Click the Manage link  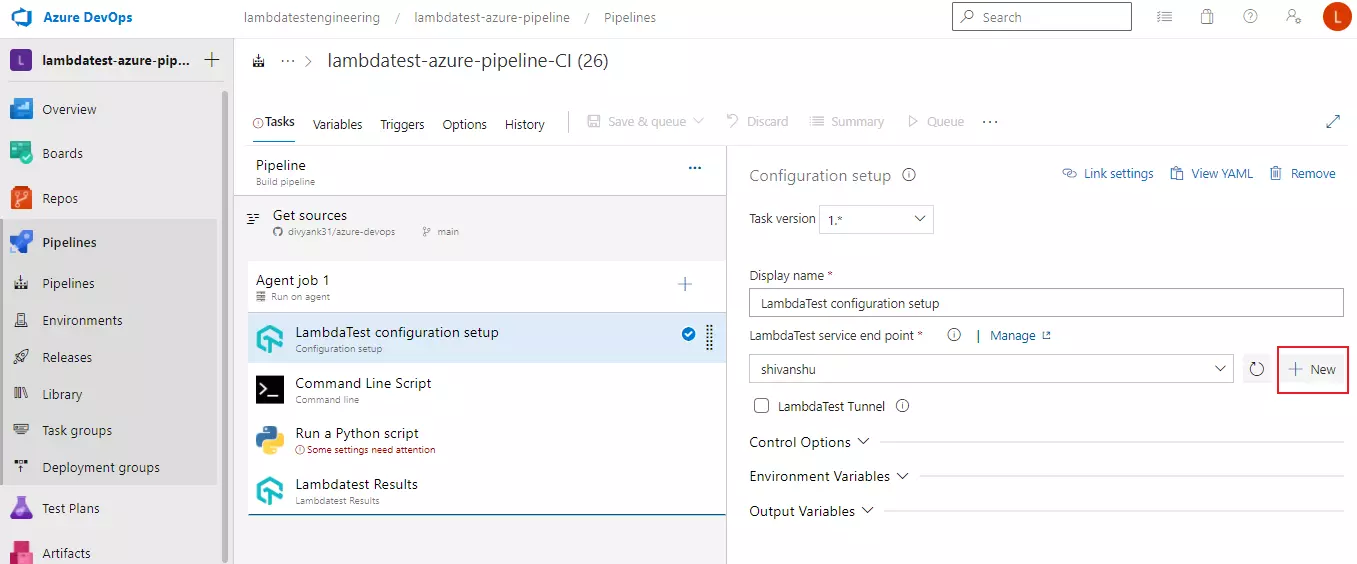1020,336
